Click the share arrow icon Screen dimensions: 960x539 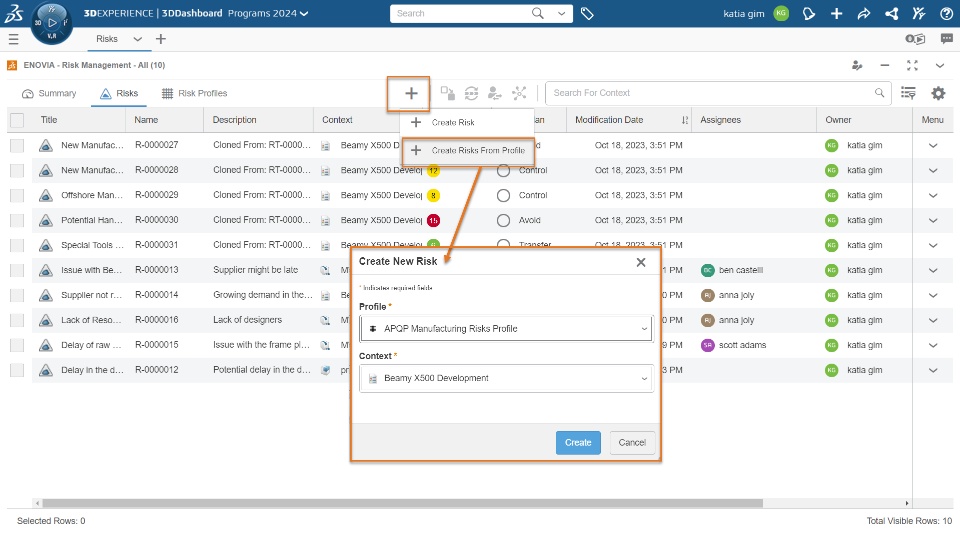click(x=864, y=13)
